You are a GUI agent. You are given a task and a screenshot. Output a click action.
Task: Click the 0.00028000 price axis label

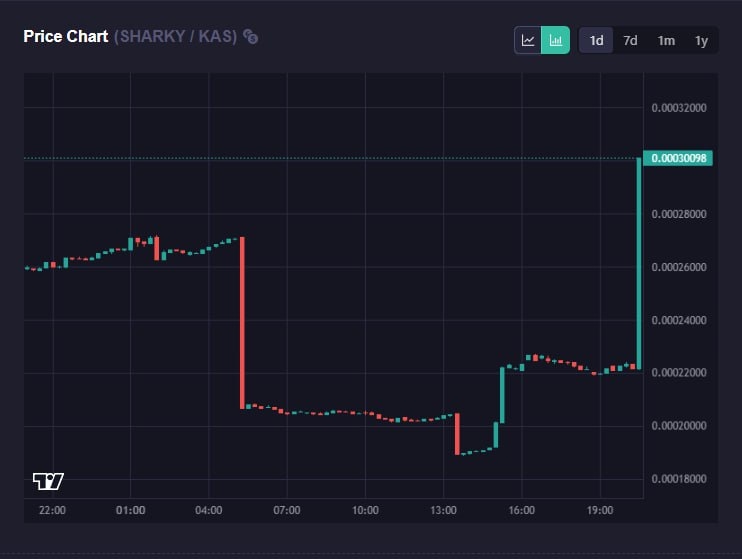pyautogui.click(x=679, y=214)
